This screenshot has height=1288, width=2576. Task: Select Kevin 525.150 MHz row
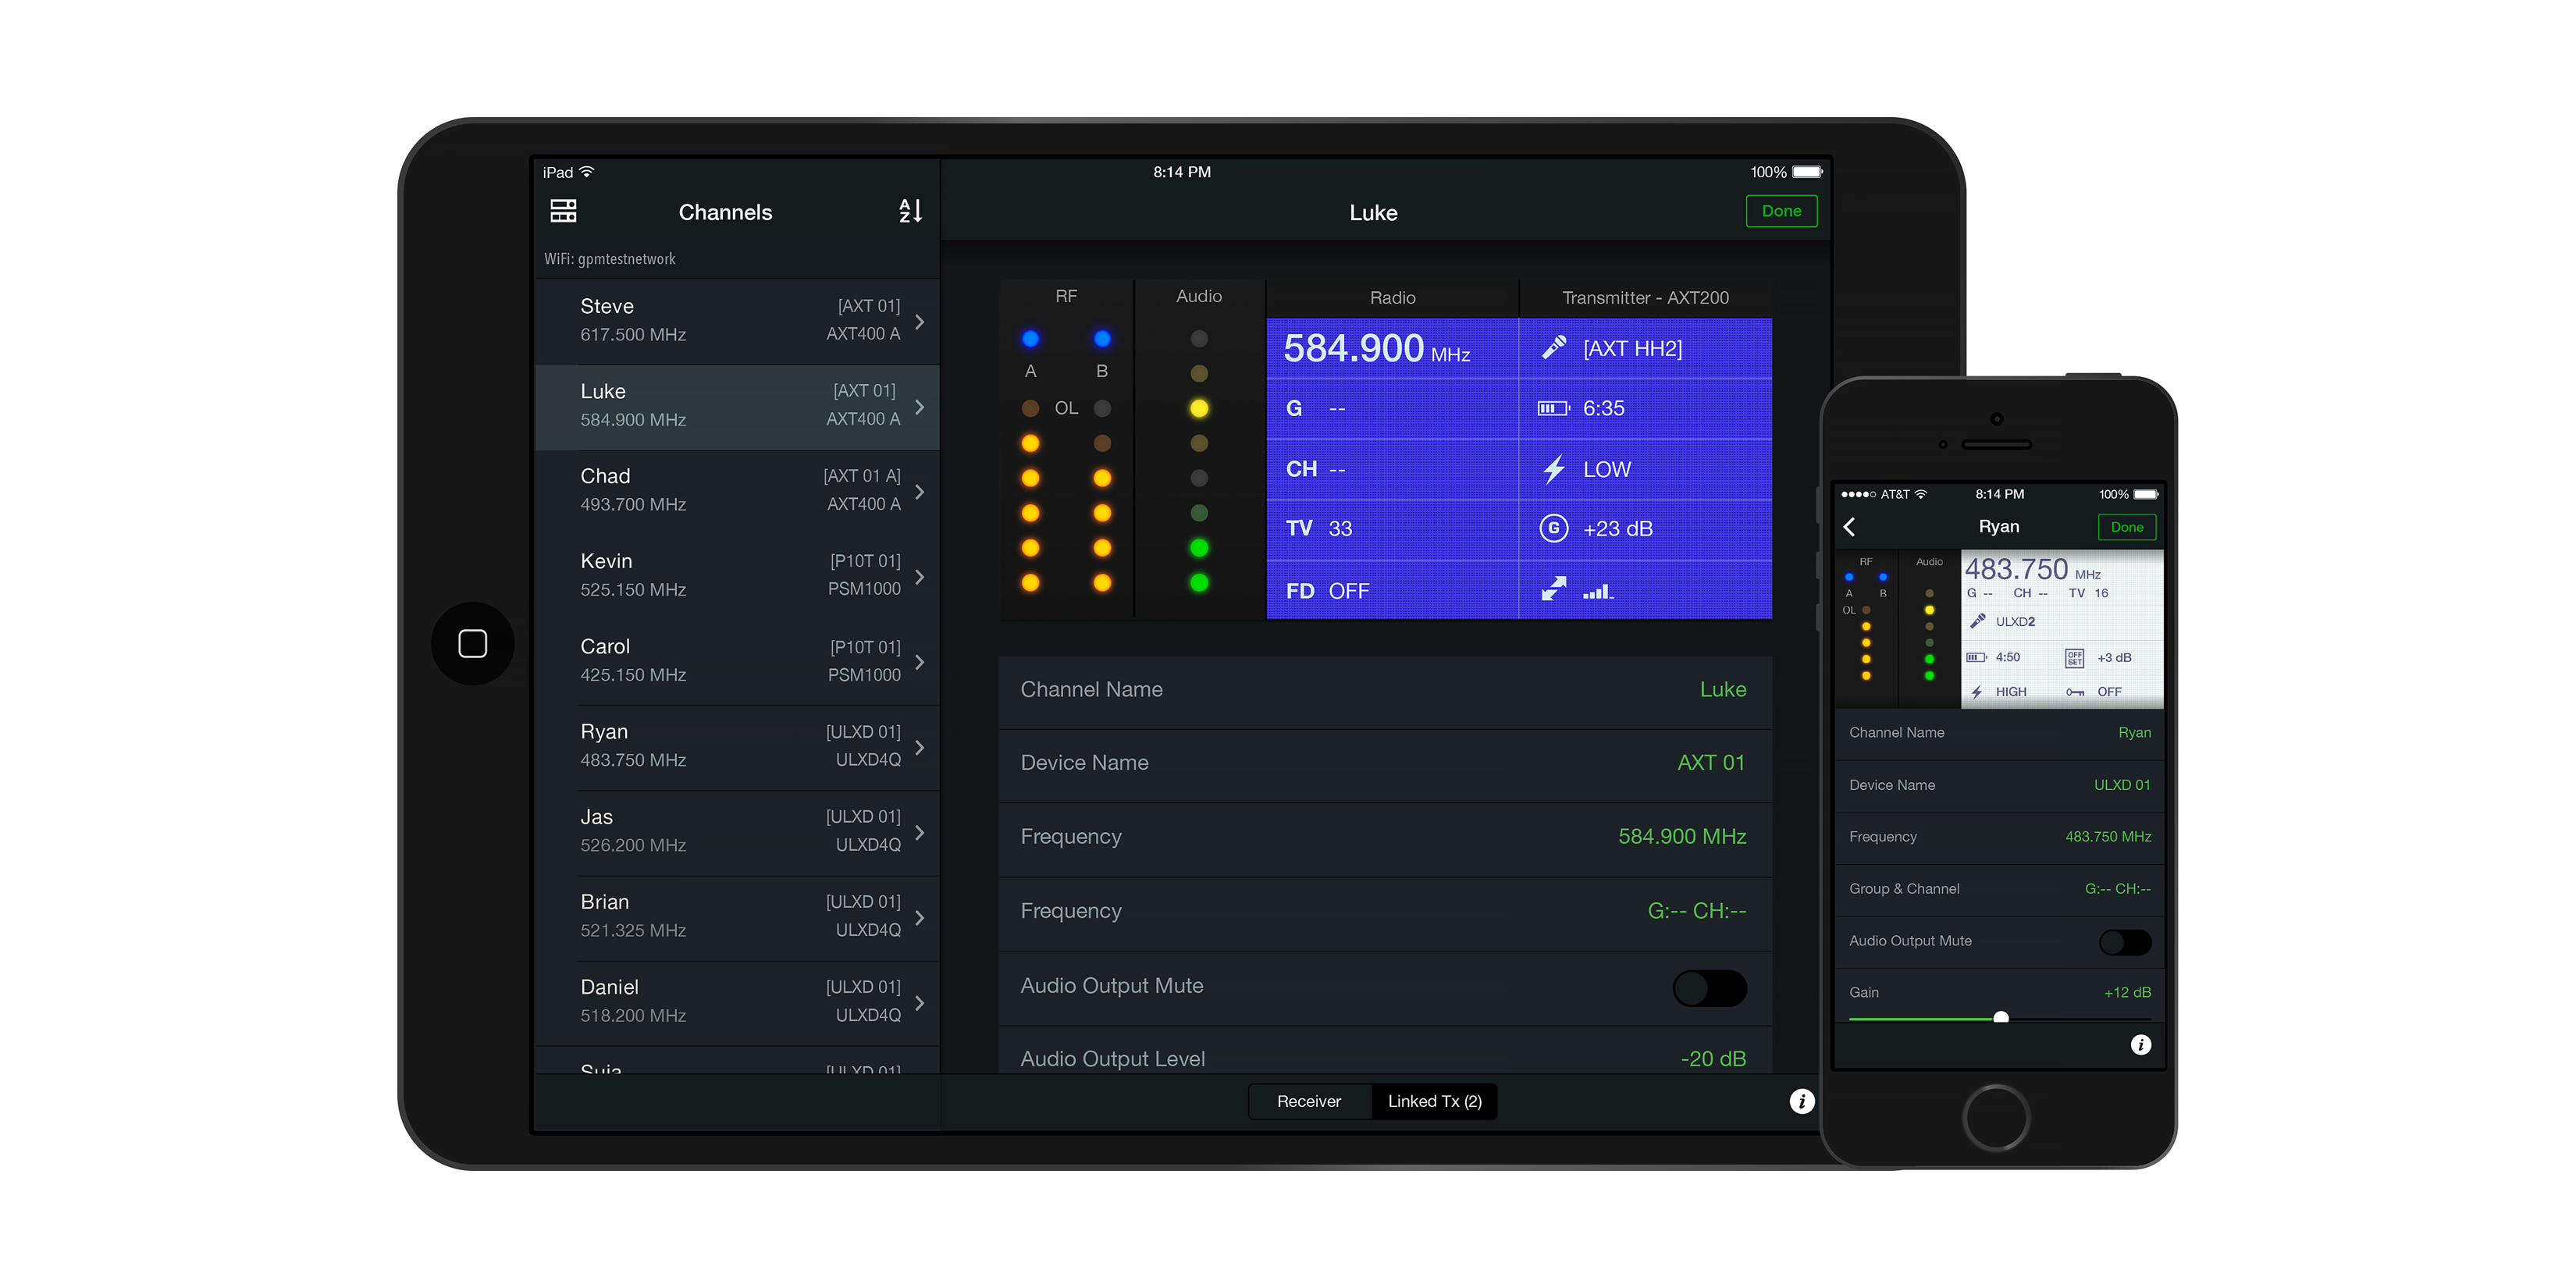738,576
